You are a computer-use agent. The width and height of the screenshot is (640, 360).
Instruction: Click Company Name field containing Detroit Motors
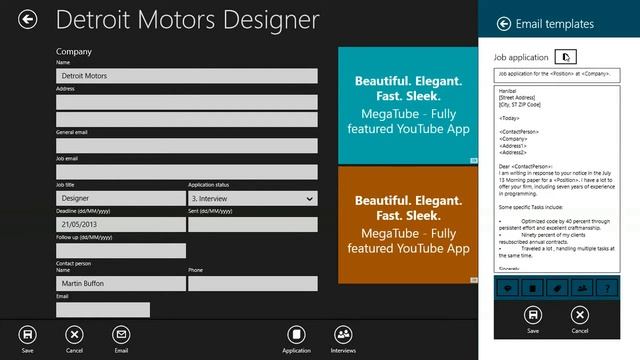tap(187, 76)
